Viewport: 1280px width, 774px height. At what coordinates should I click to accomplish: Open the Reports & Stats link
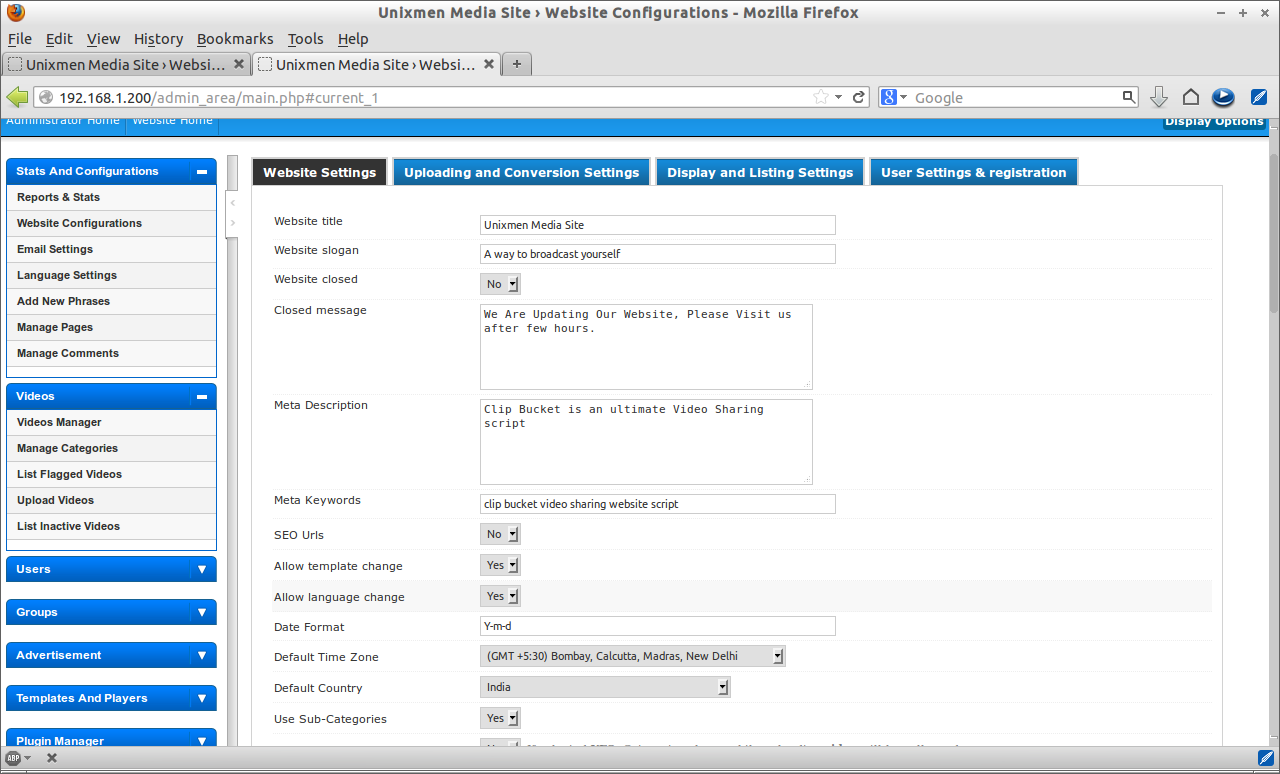(x=58, y=197)
